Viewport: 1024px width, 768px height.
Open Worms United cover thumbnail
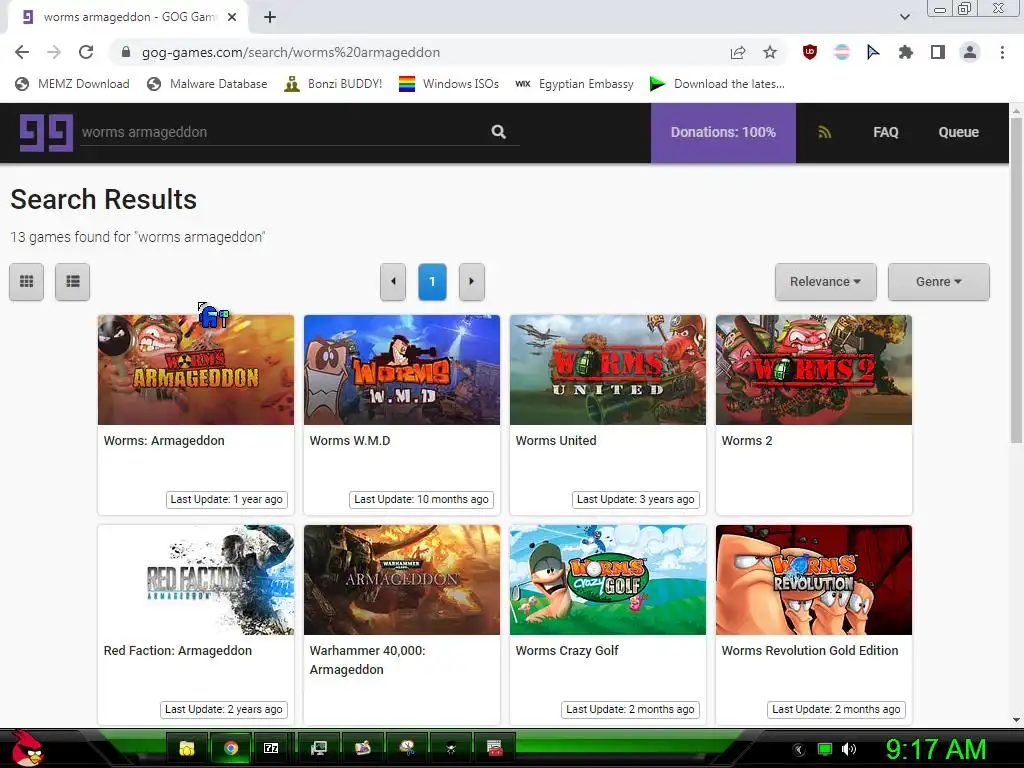pyautogui.click(x=608, y=370)
